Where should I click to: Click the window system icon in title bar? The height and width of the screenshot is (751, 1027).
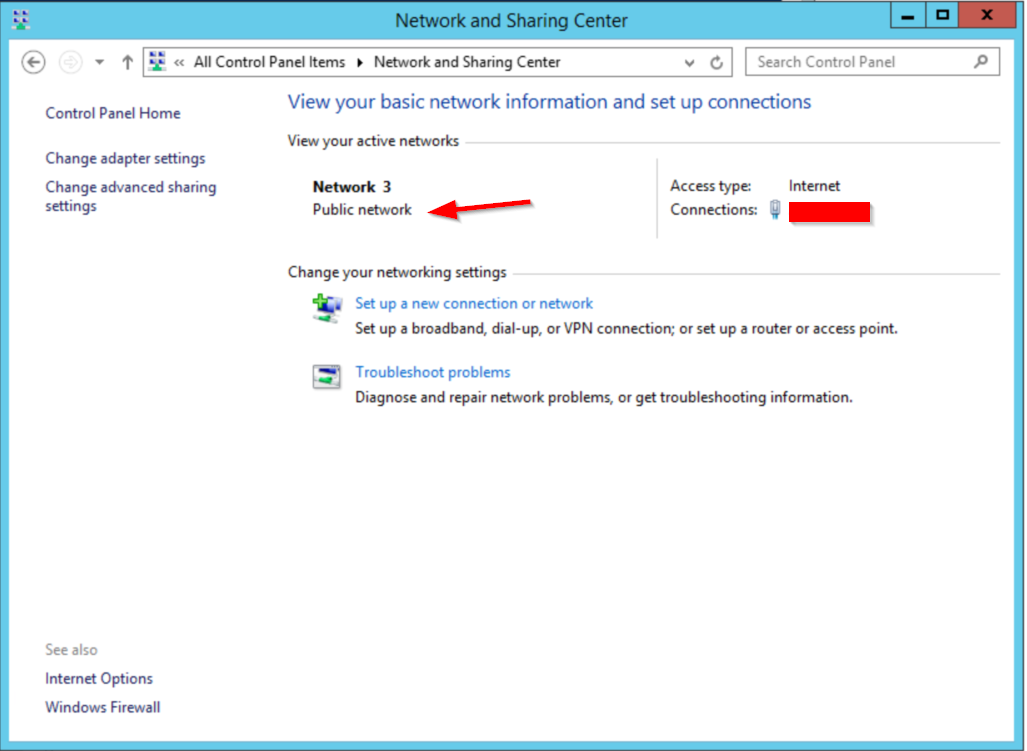click(21, 20)
